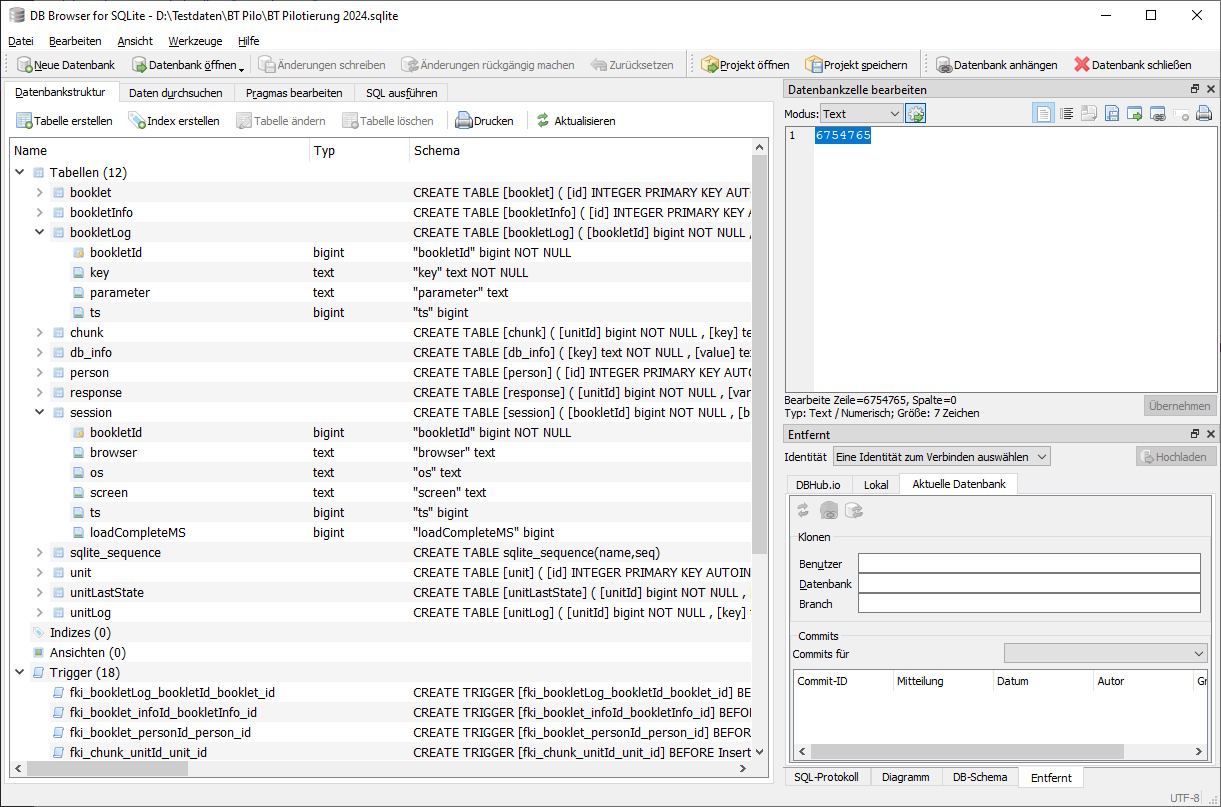The height and width of the screenshot is (807, 1221).
Task: Open the Identität selection dropdown
Action: 941,457
